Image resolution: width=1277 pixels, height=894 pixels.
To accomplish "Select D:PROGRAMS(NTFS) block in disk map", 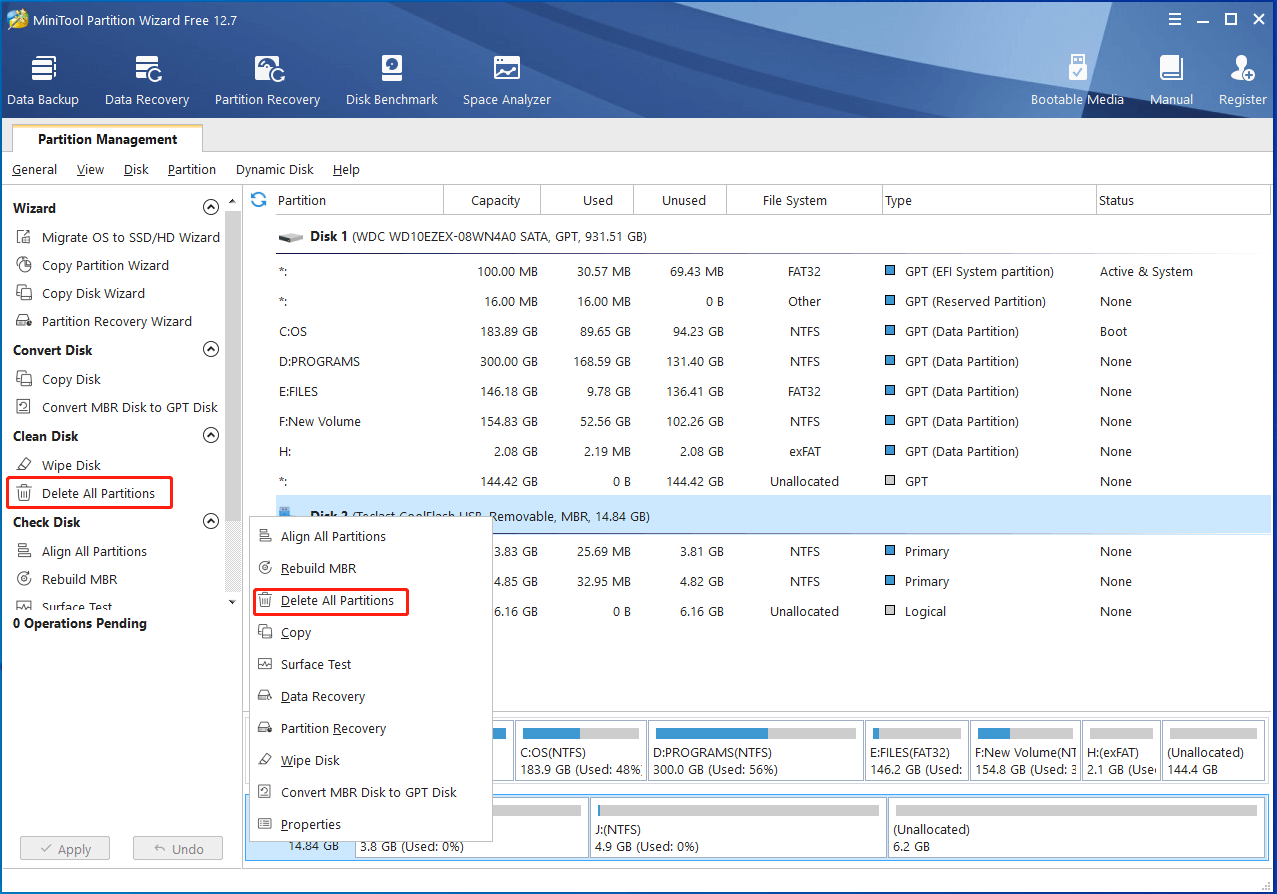I will (755, 751).
